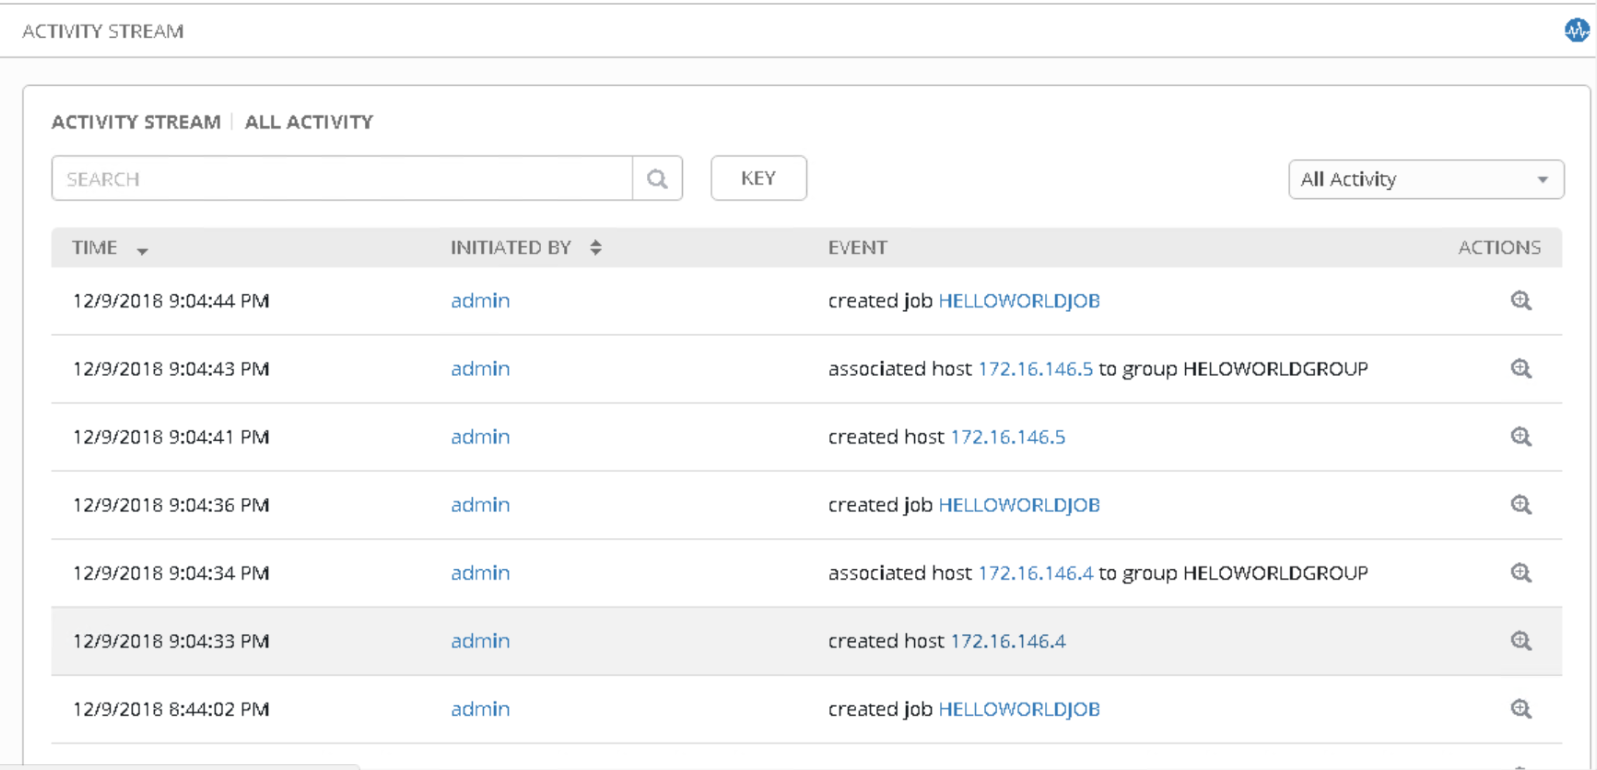
Task: Open admin link in 9:04:33 PM row
Action: pyautogui.click(x=480, y=641)
